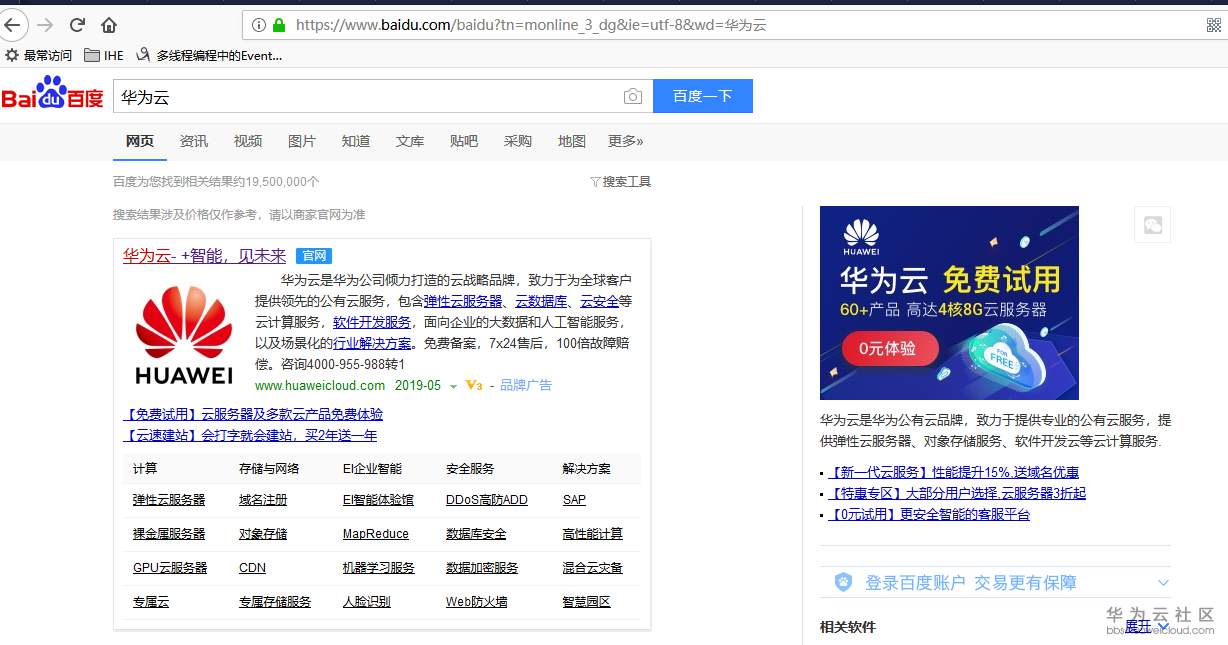The height and width of the screenshot is (645, 1228).
Task: Click the 搜索工具 filter icon
Action: (595, 182)
